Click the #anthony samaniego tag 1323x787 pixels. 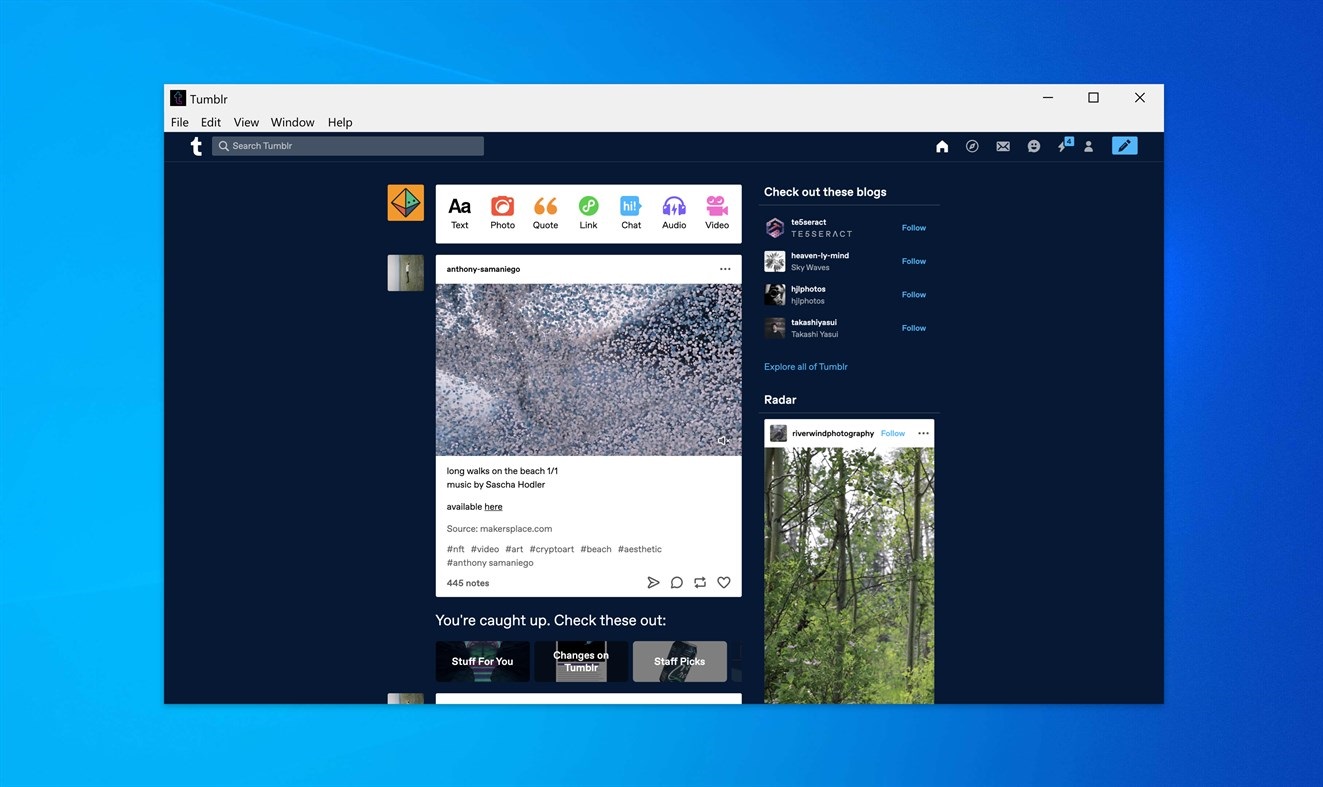pyautogui.click(x=490, y=563)
